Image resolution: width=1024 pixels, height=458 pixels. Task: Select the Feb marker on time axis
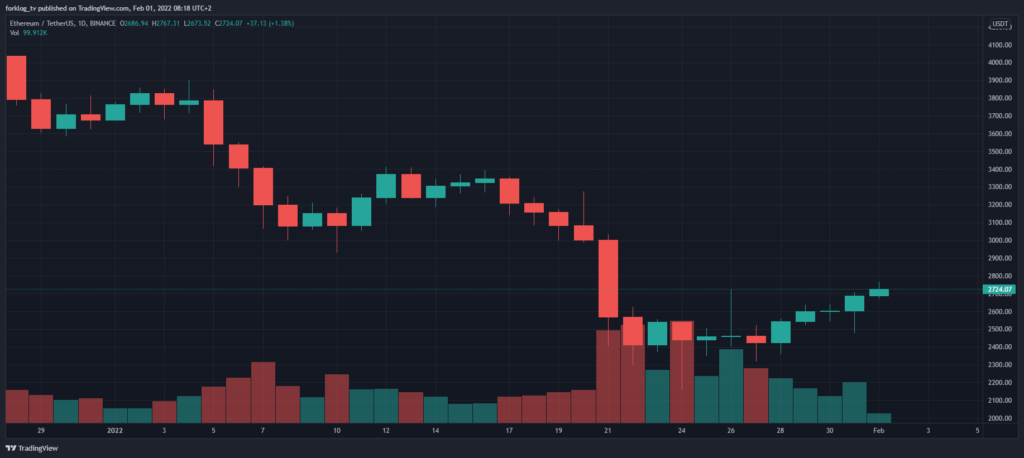879,430
